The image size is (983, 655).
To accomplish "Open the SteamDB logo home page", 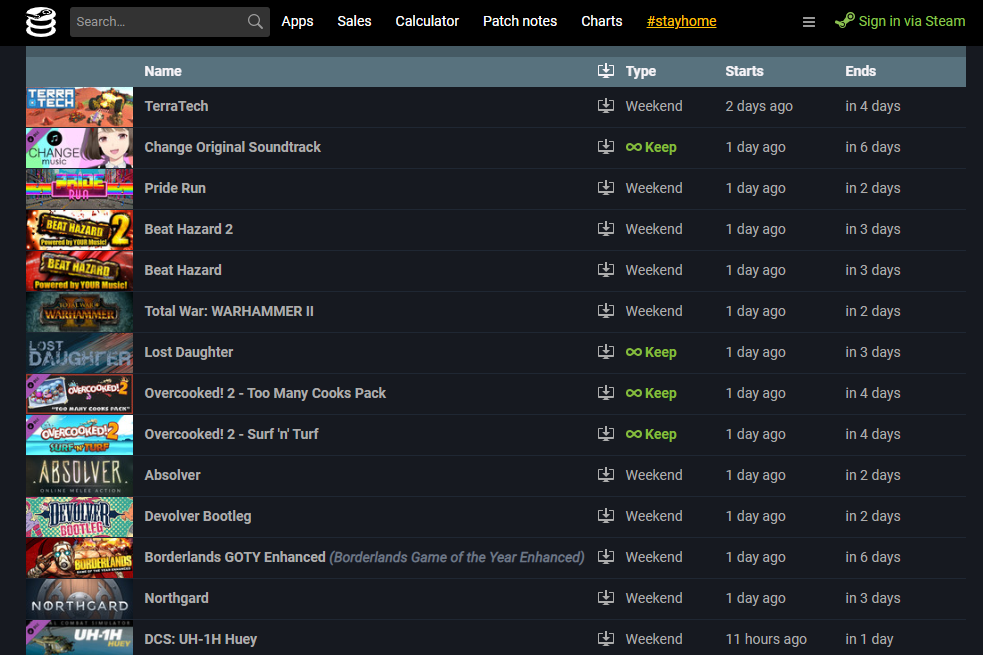I will pos(41,21).
